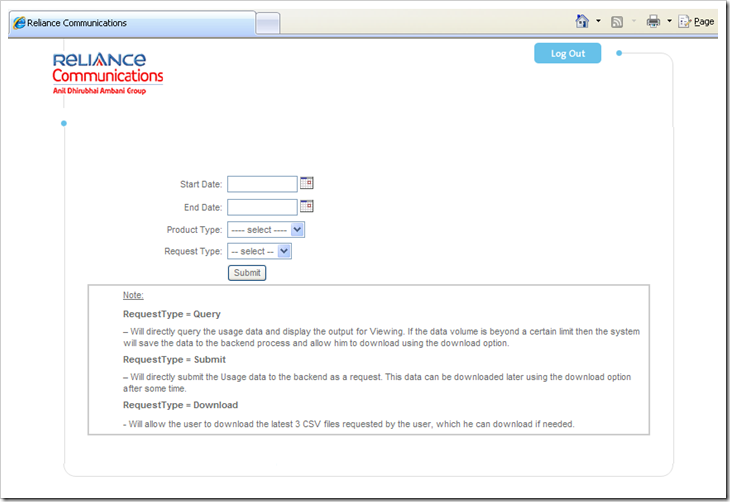Open a new blank browser tab
This screenshot has width=730, height=502.
(x=268, y=23)
